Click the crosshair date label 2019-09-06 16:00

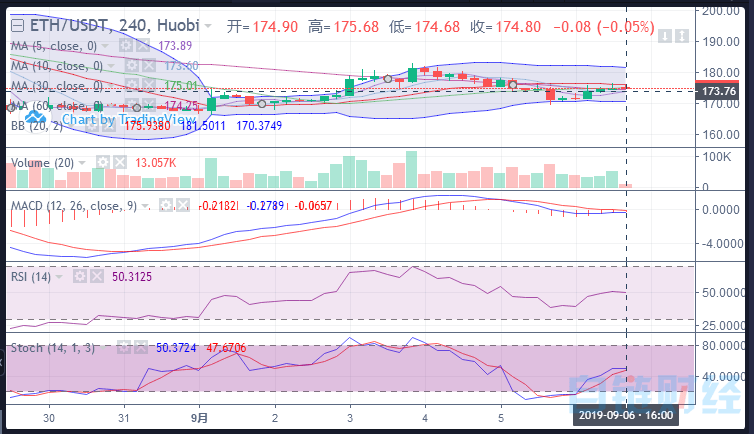pos(626,415)
